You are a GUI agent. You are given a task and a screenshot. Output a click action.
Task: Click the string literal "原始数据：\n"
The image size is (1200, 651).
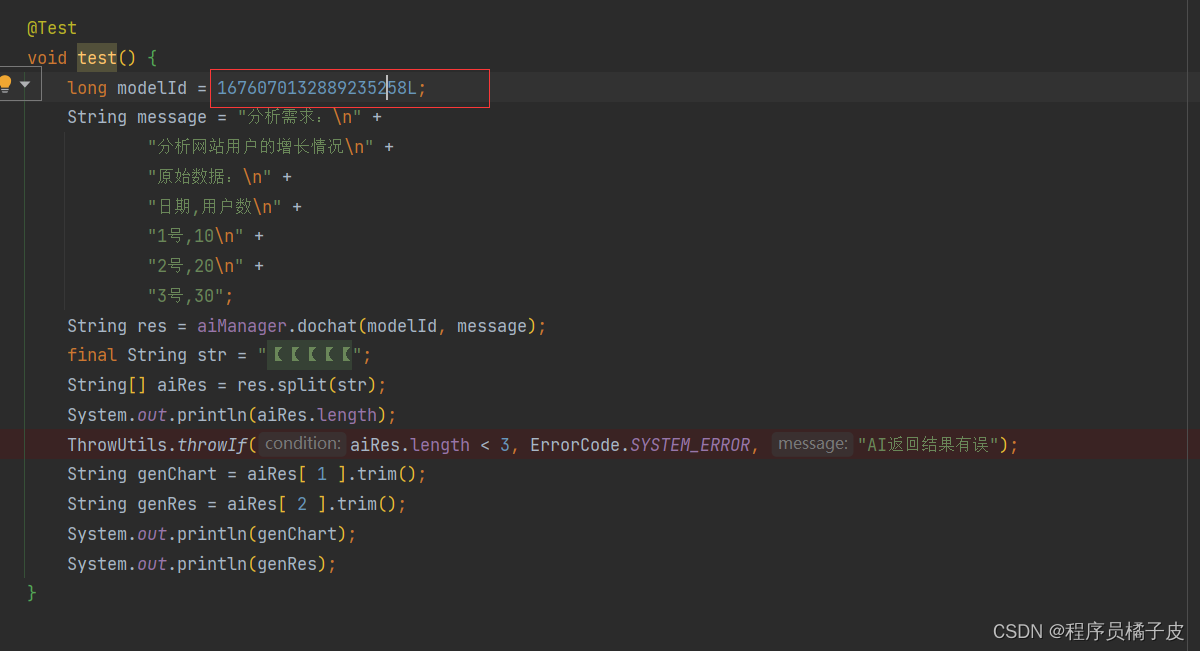210,177
